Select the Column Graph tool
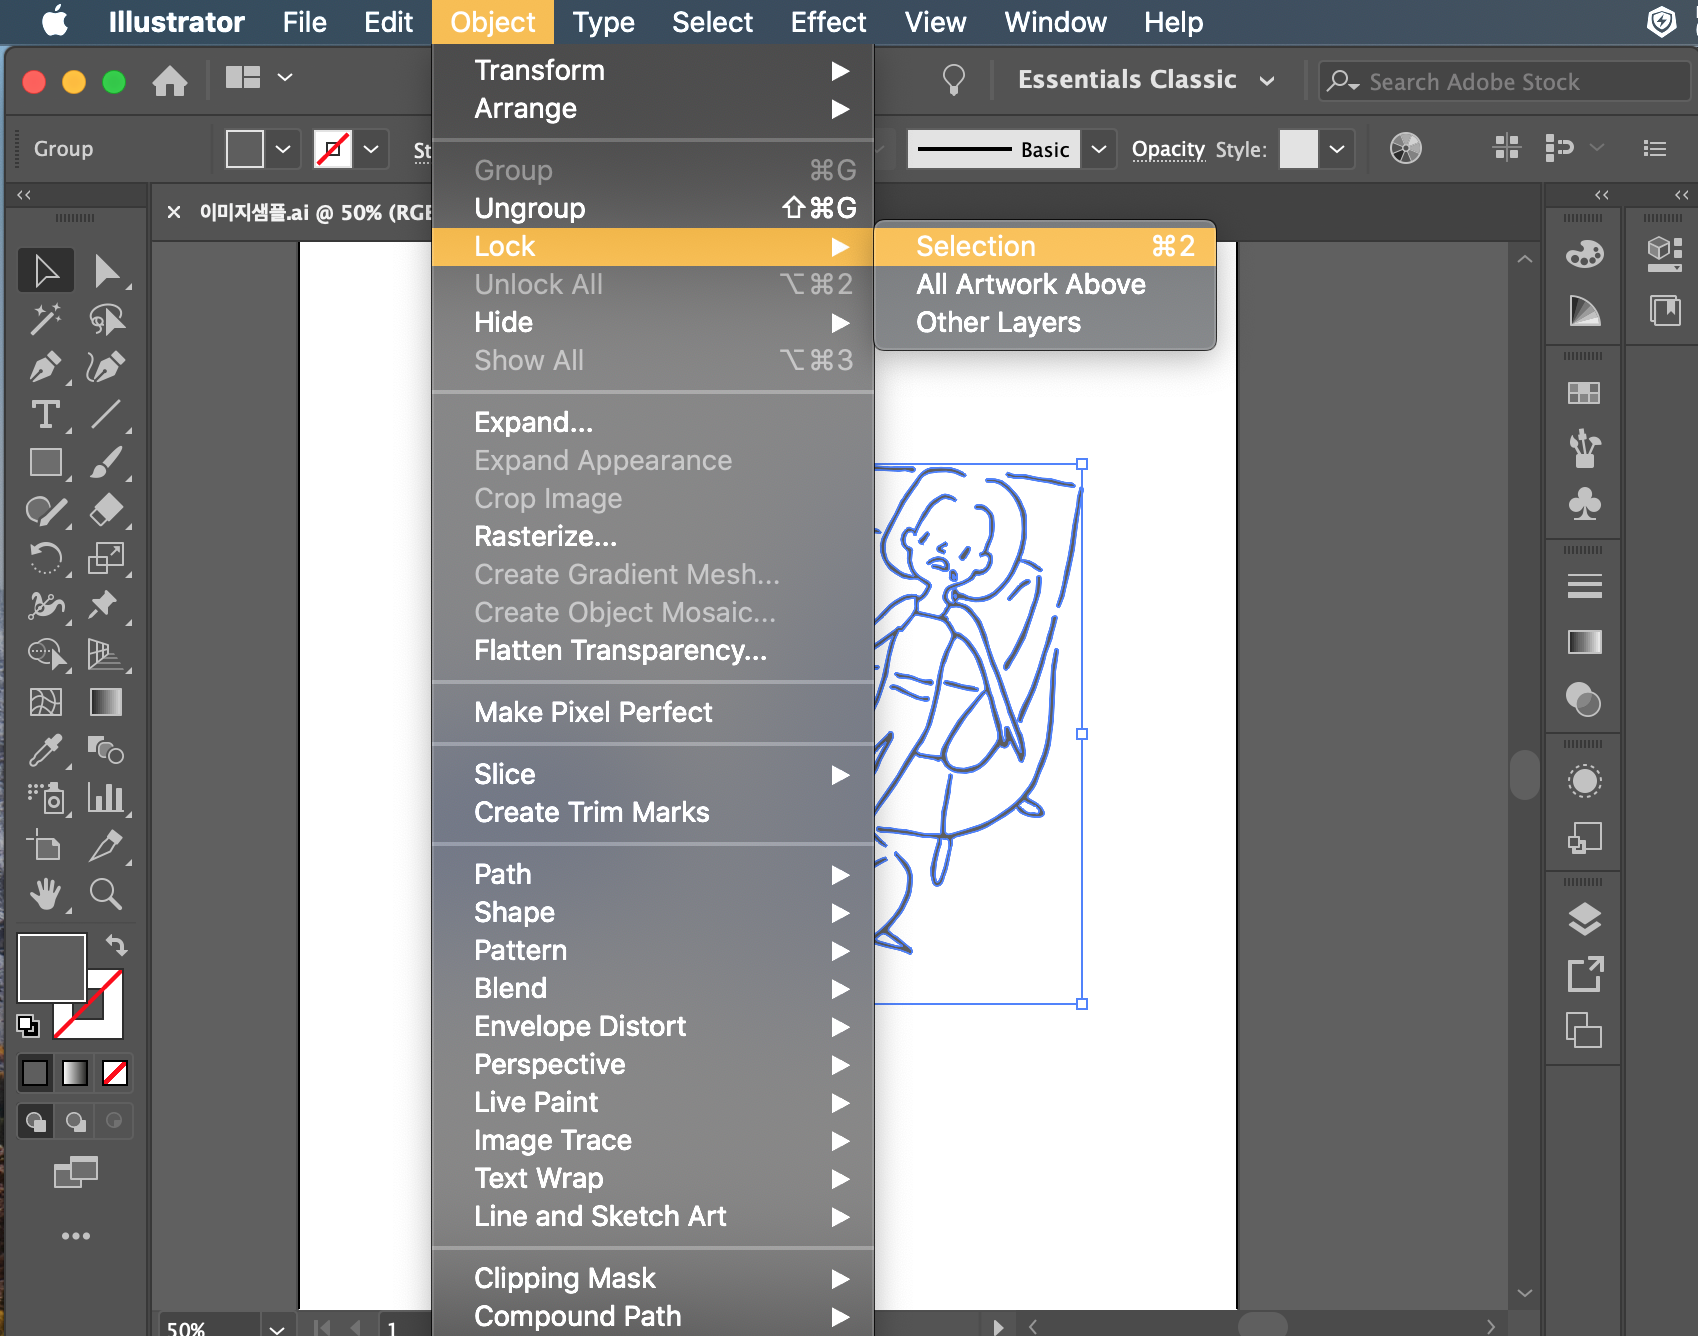This screenshot has width=1698, height=1336. [106, 797]
